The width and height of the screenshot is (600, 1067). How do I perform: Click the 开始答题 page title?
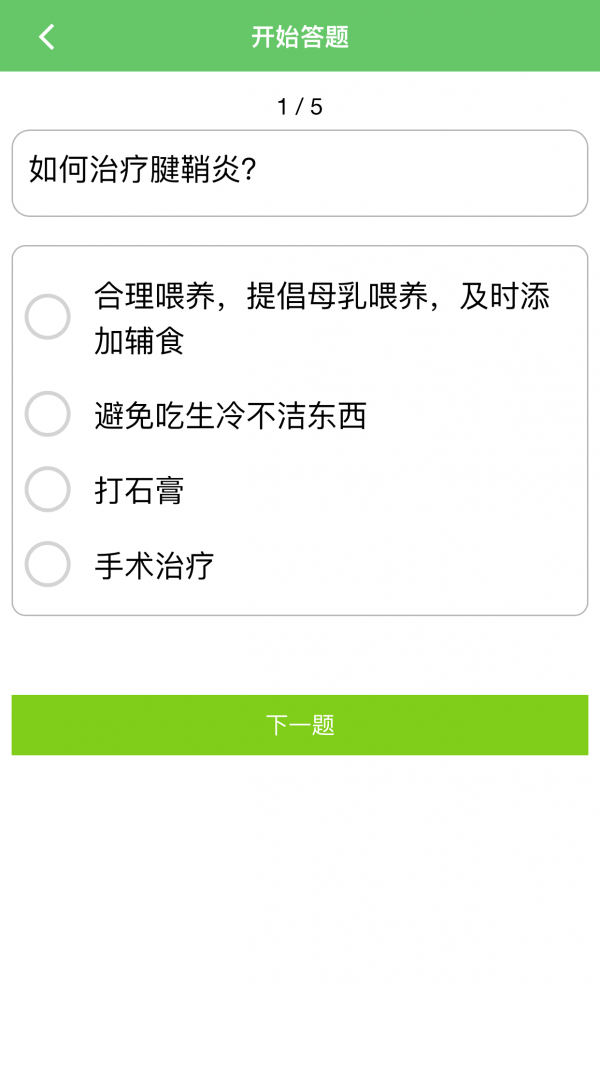[300, 37]
